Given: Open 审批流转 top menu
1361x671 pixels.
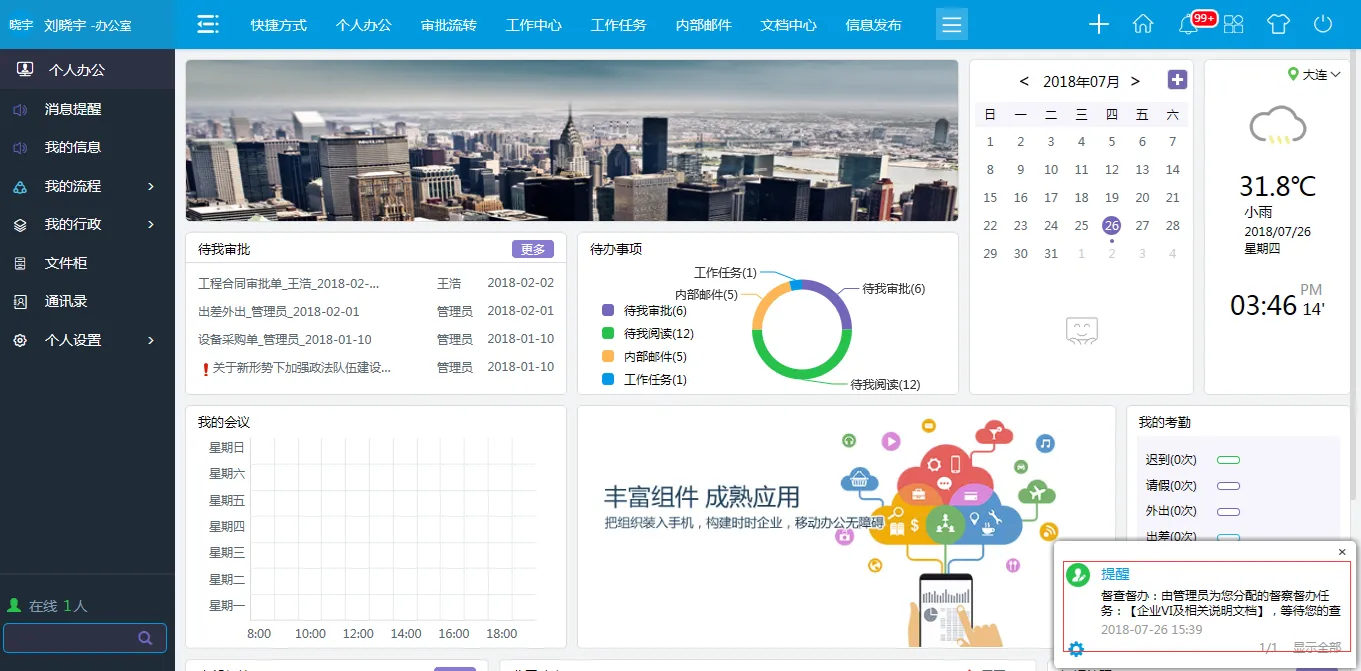Looking at the screenshot, I should coord(448,25).
